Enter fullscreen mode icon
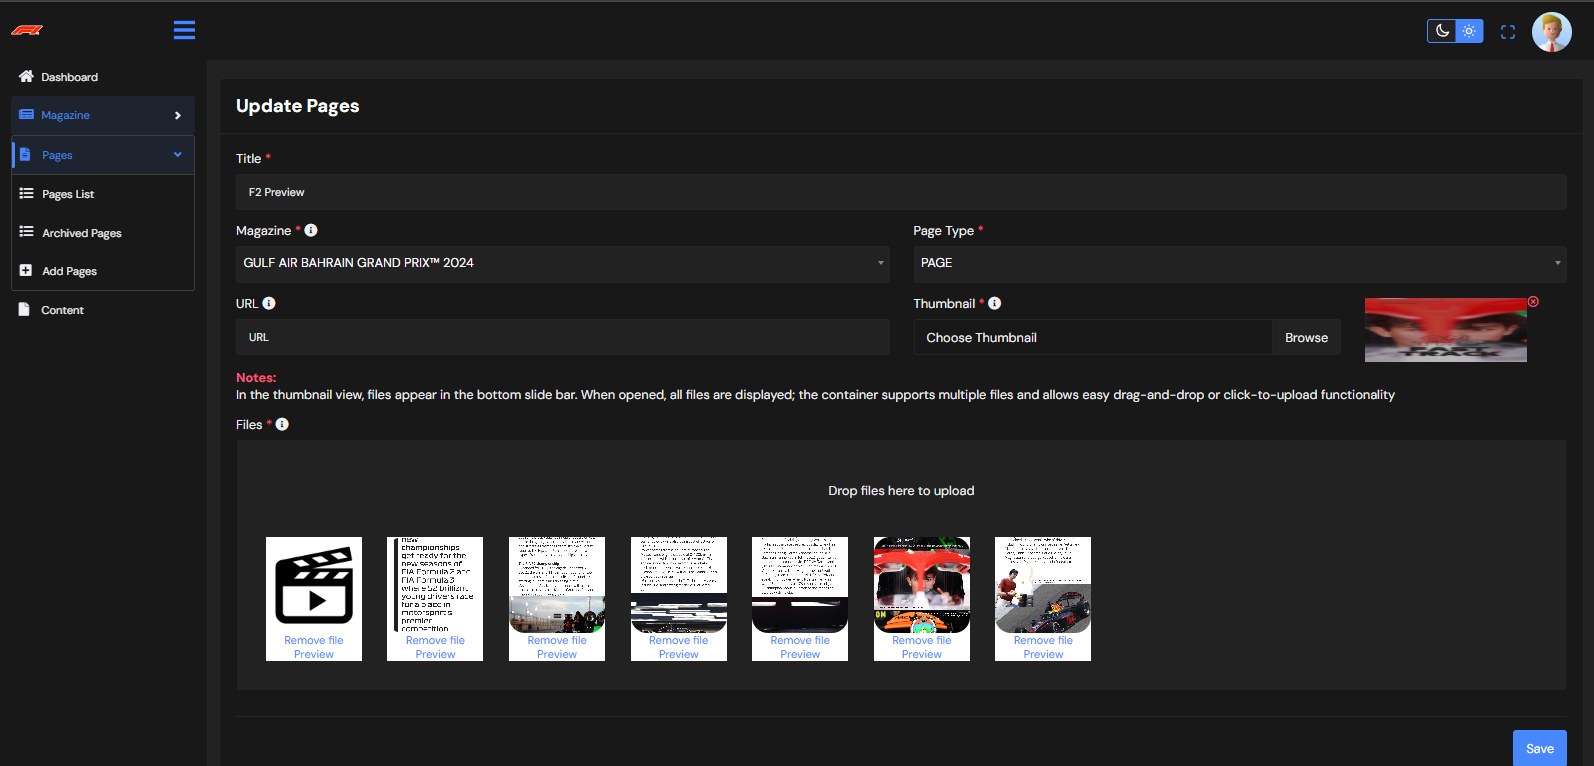The image size is (1594, 766). 1508,32
